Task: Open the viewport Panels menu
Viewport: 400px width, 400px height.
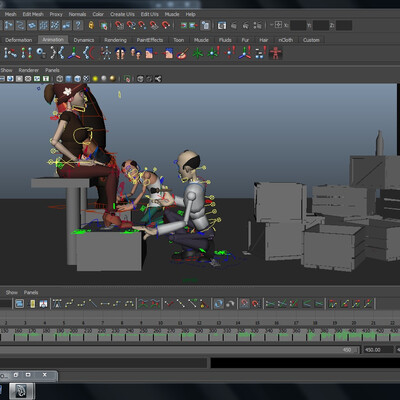Action: pyautogui.click(x=52, y=70)
